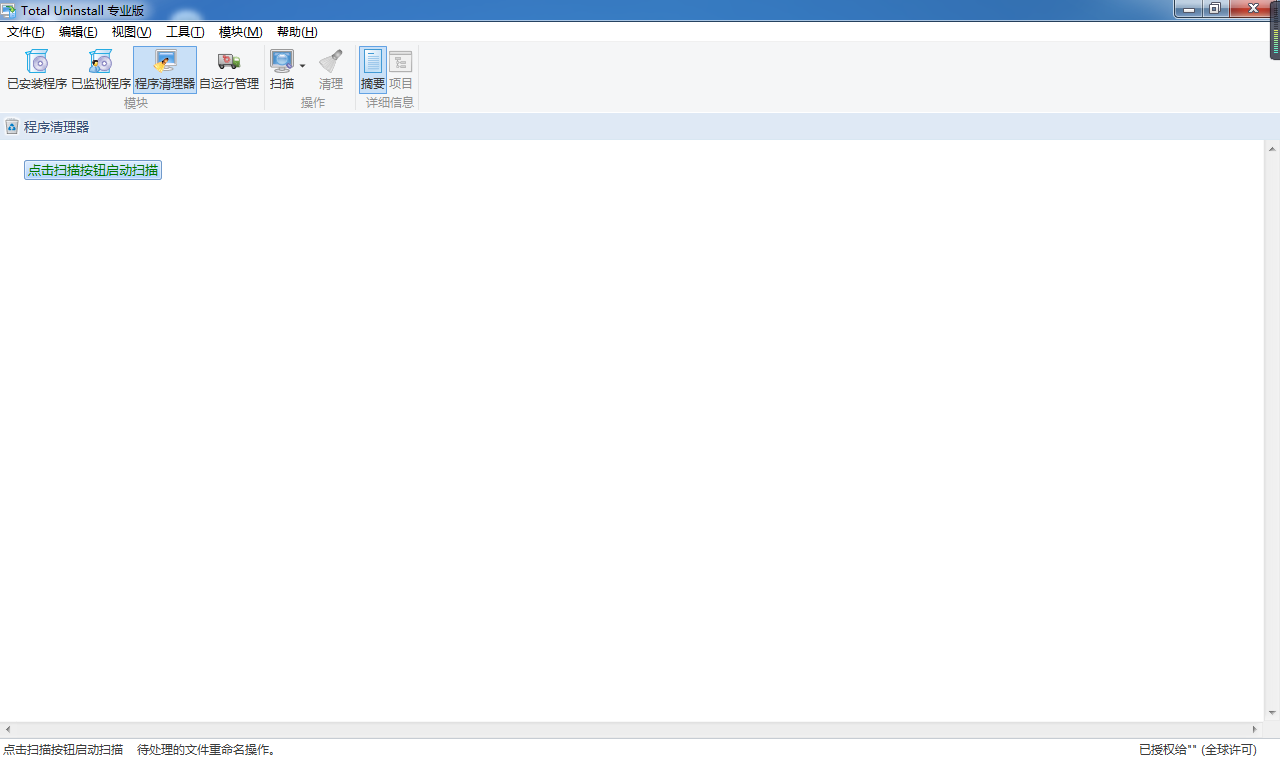Open the 模块 (Module) menu

239,31
